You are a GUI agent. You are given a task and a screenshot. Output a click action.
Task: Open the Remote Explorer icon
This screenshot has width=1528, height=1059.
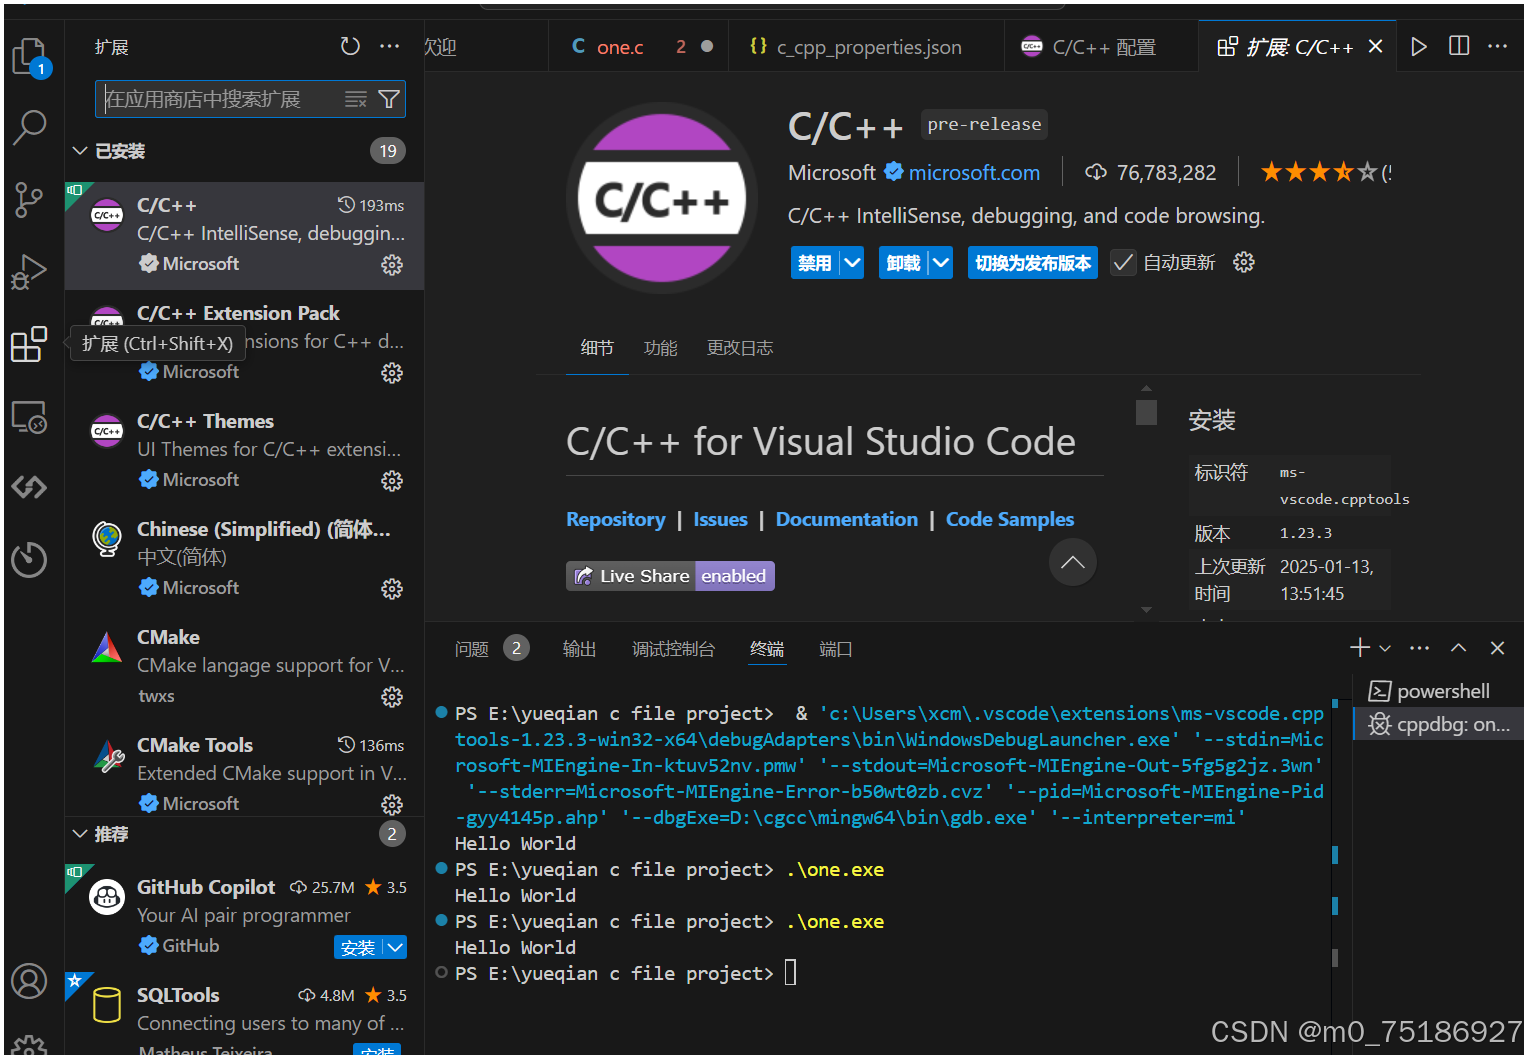[29, 416]
